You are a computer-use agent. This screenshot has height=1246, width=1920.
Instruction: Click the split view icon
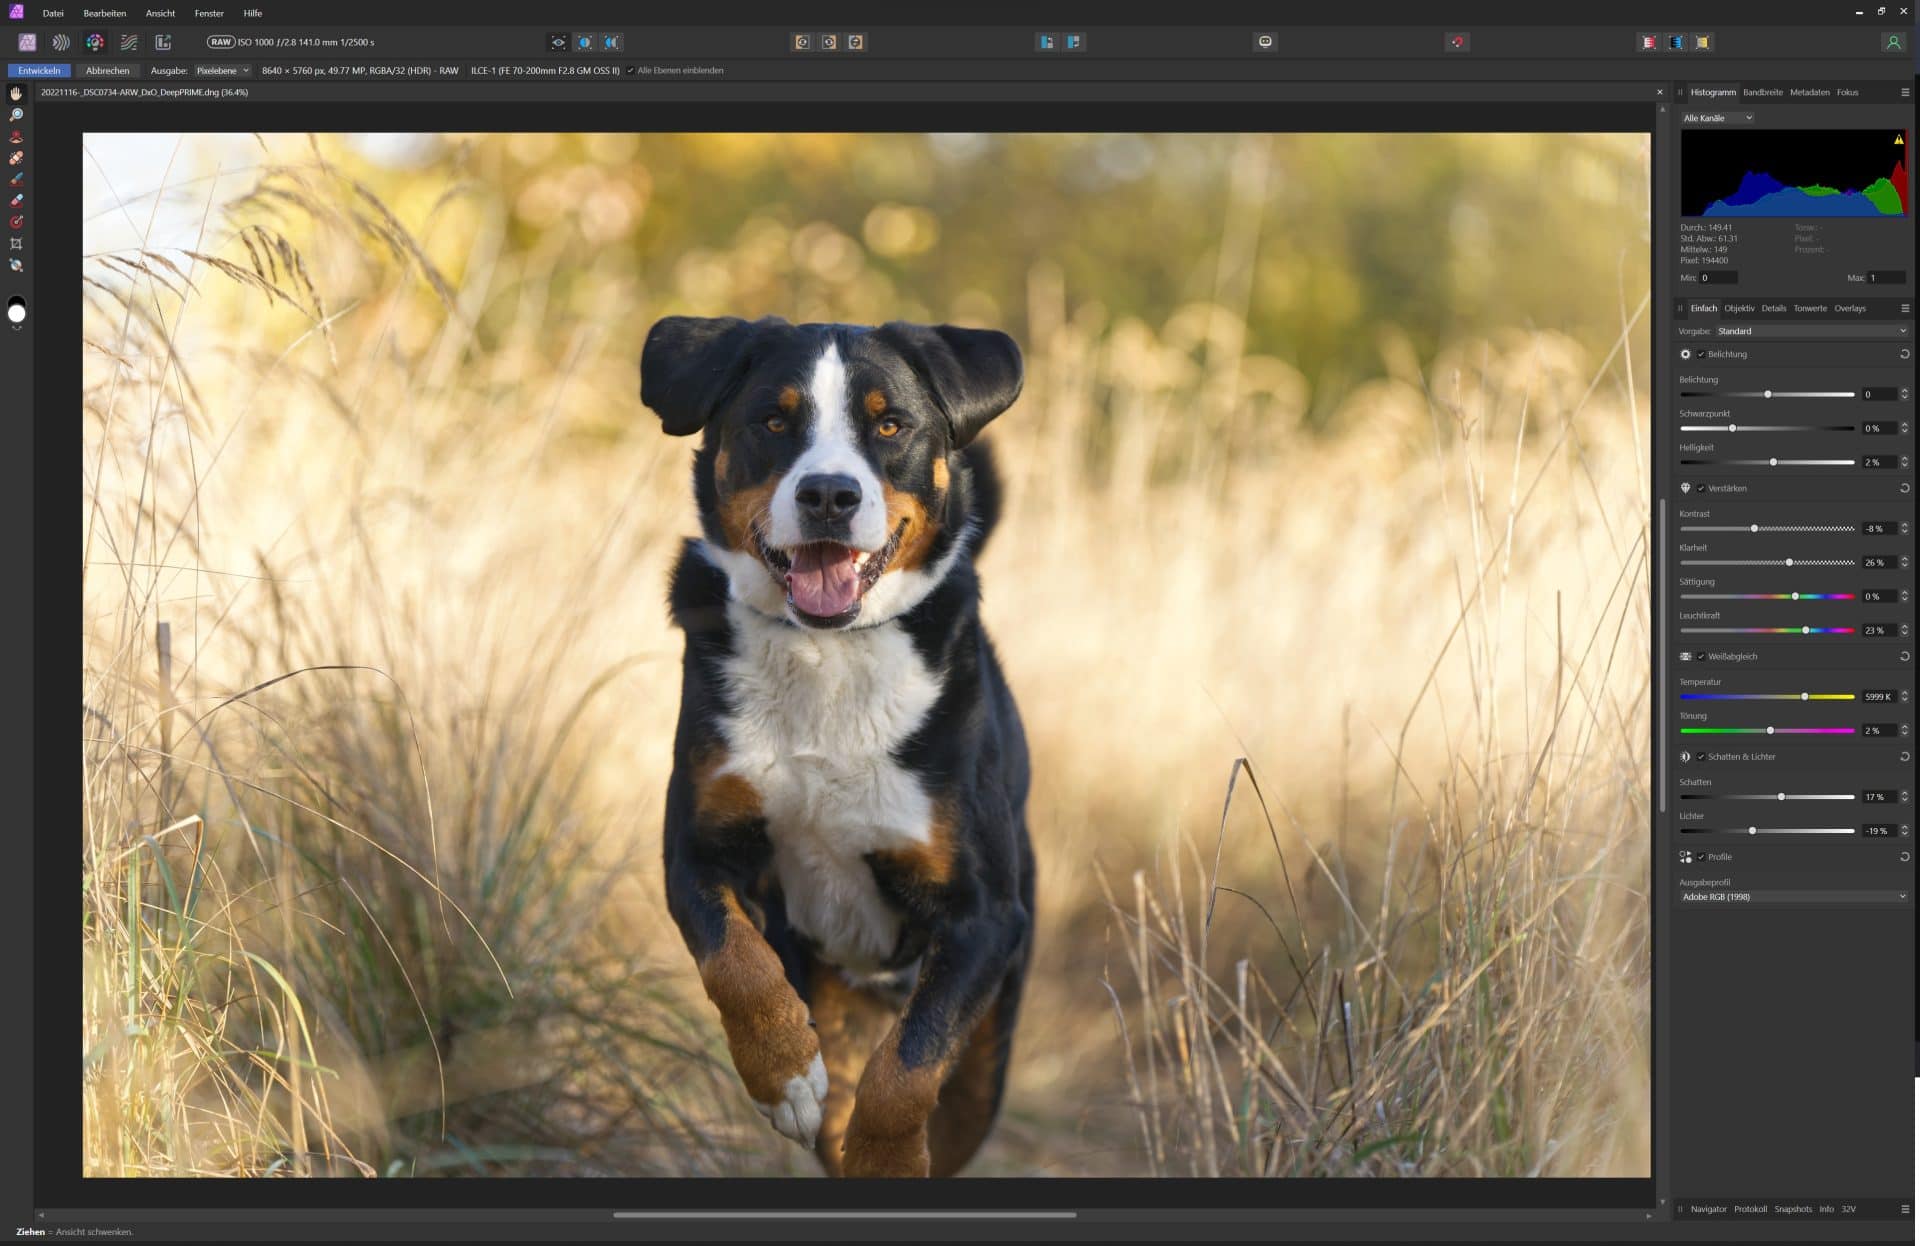pos(585,42)
